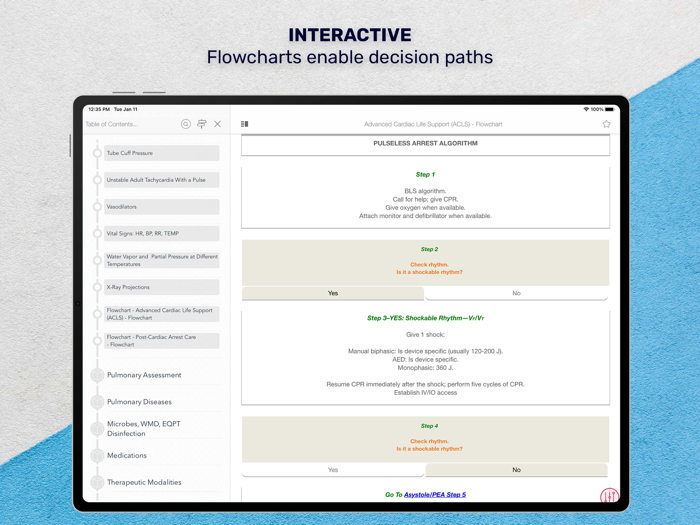Toggle the sidebar panel layout icon

click(244, 124)
